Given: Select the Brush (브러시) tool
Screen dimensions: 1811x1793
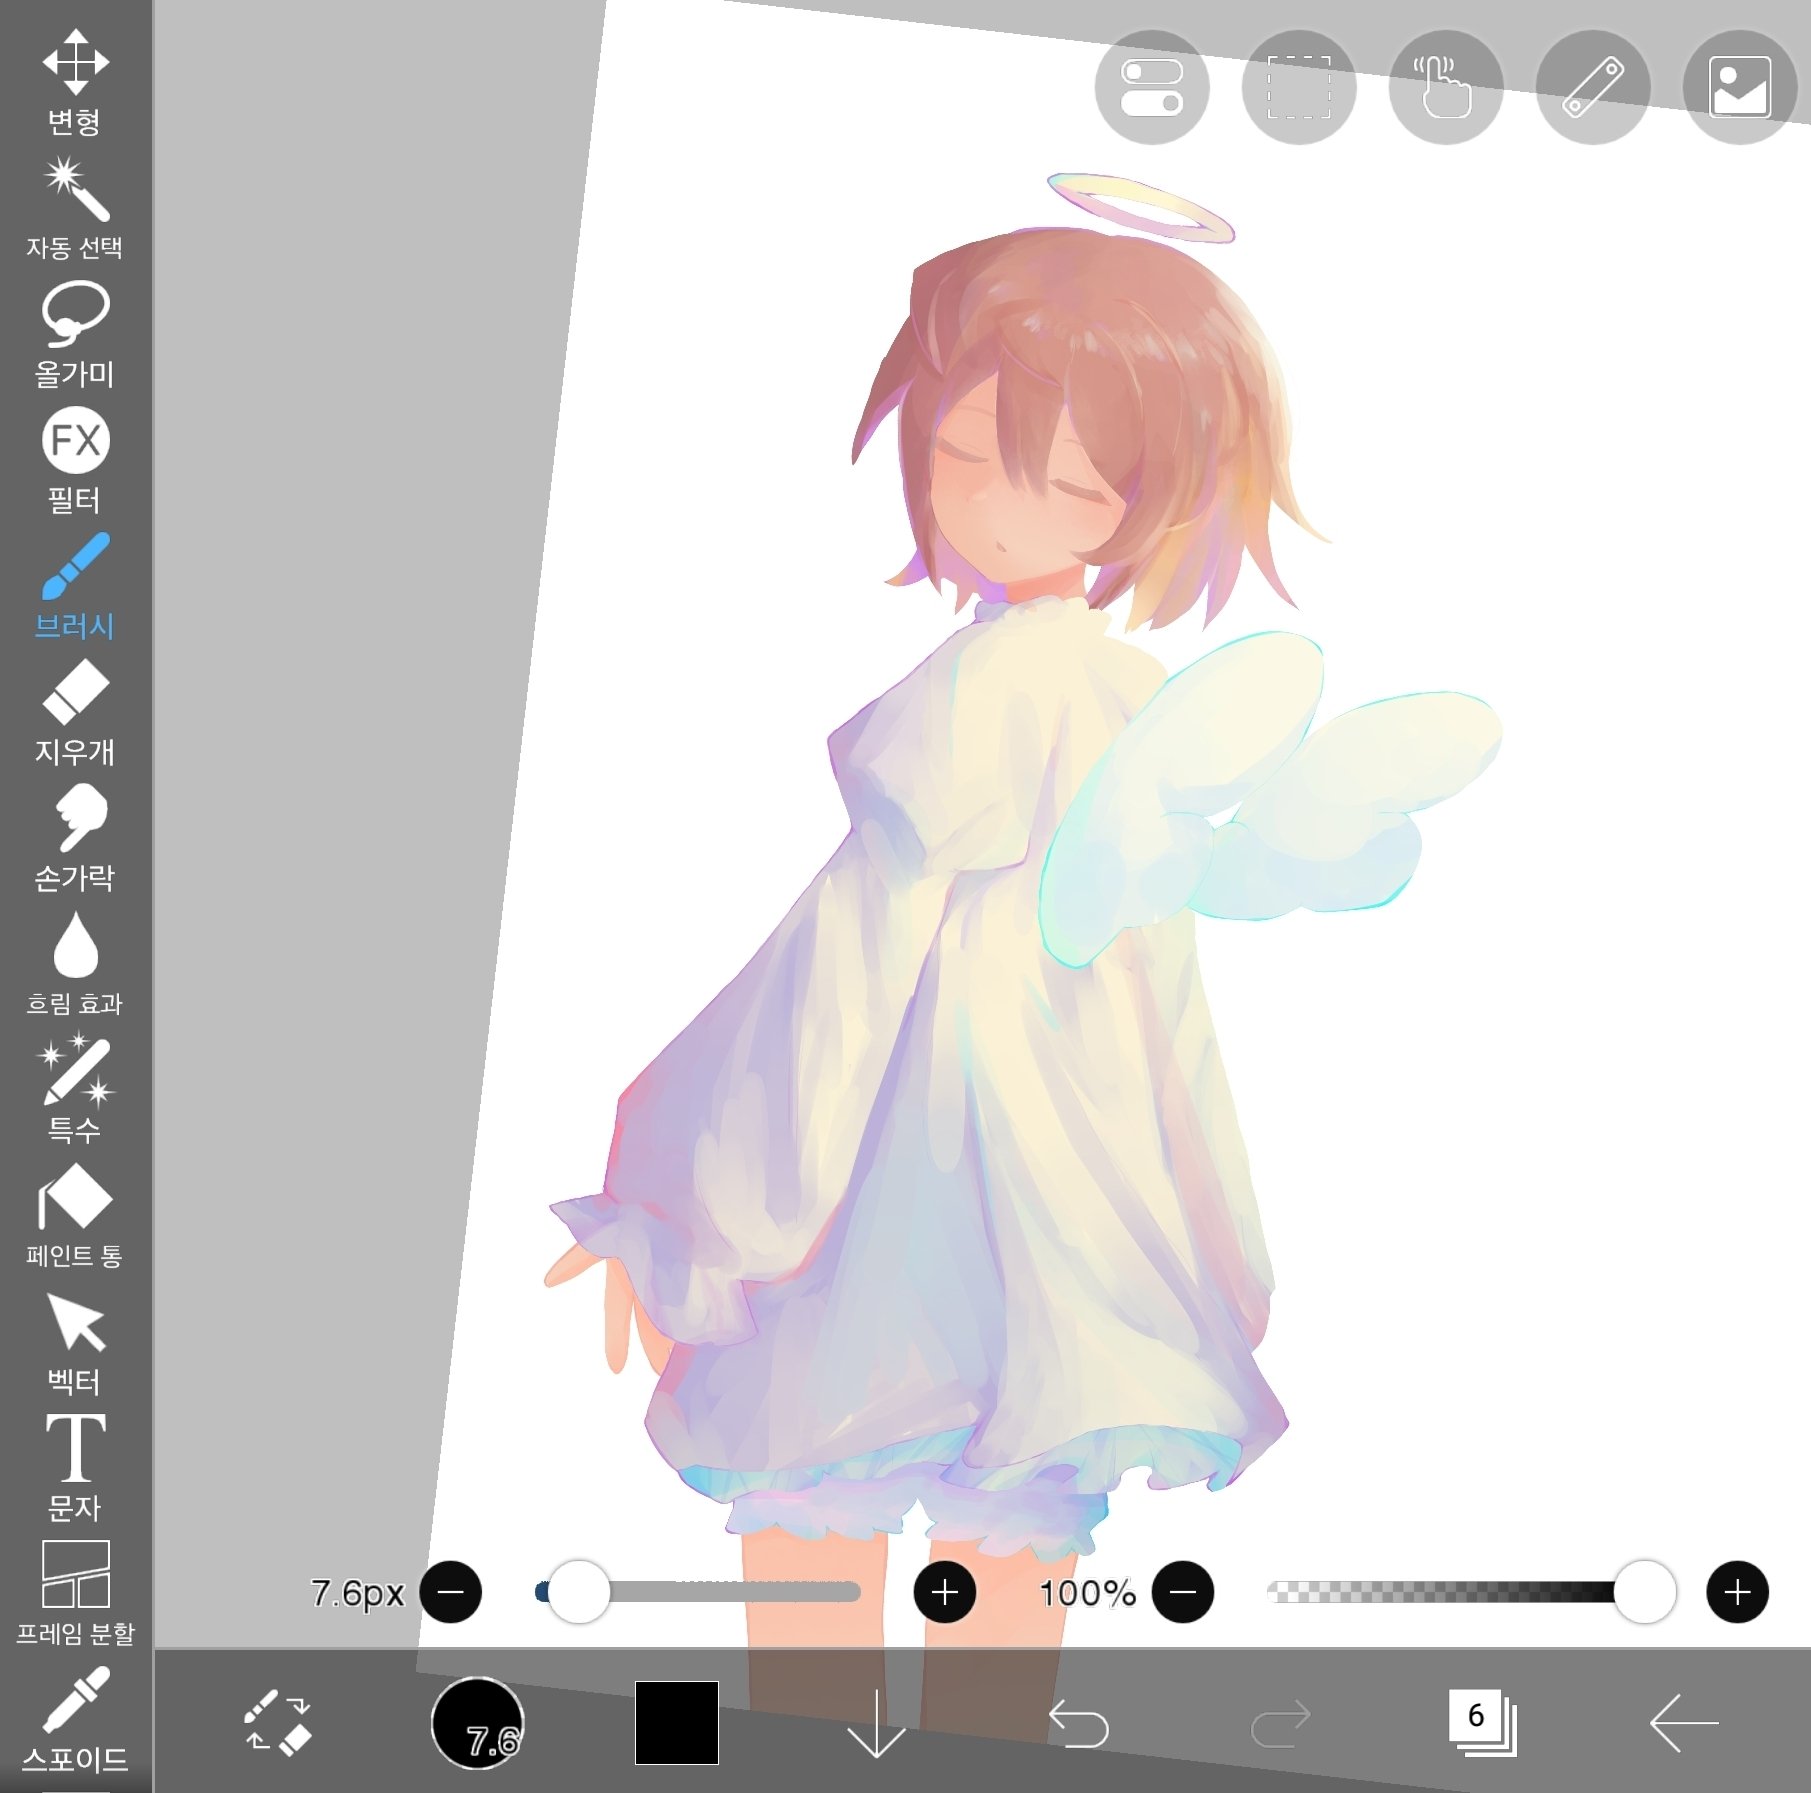Looking at the screenshot, I should tap(75, 586).
